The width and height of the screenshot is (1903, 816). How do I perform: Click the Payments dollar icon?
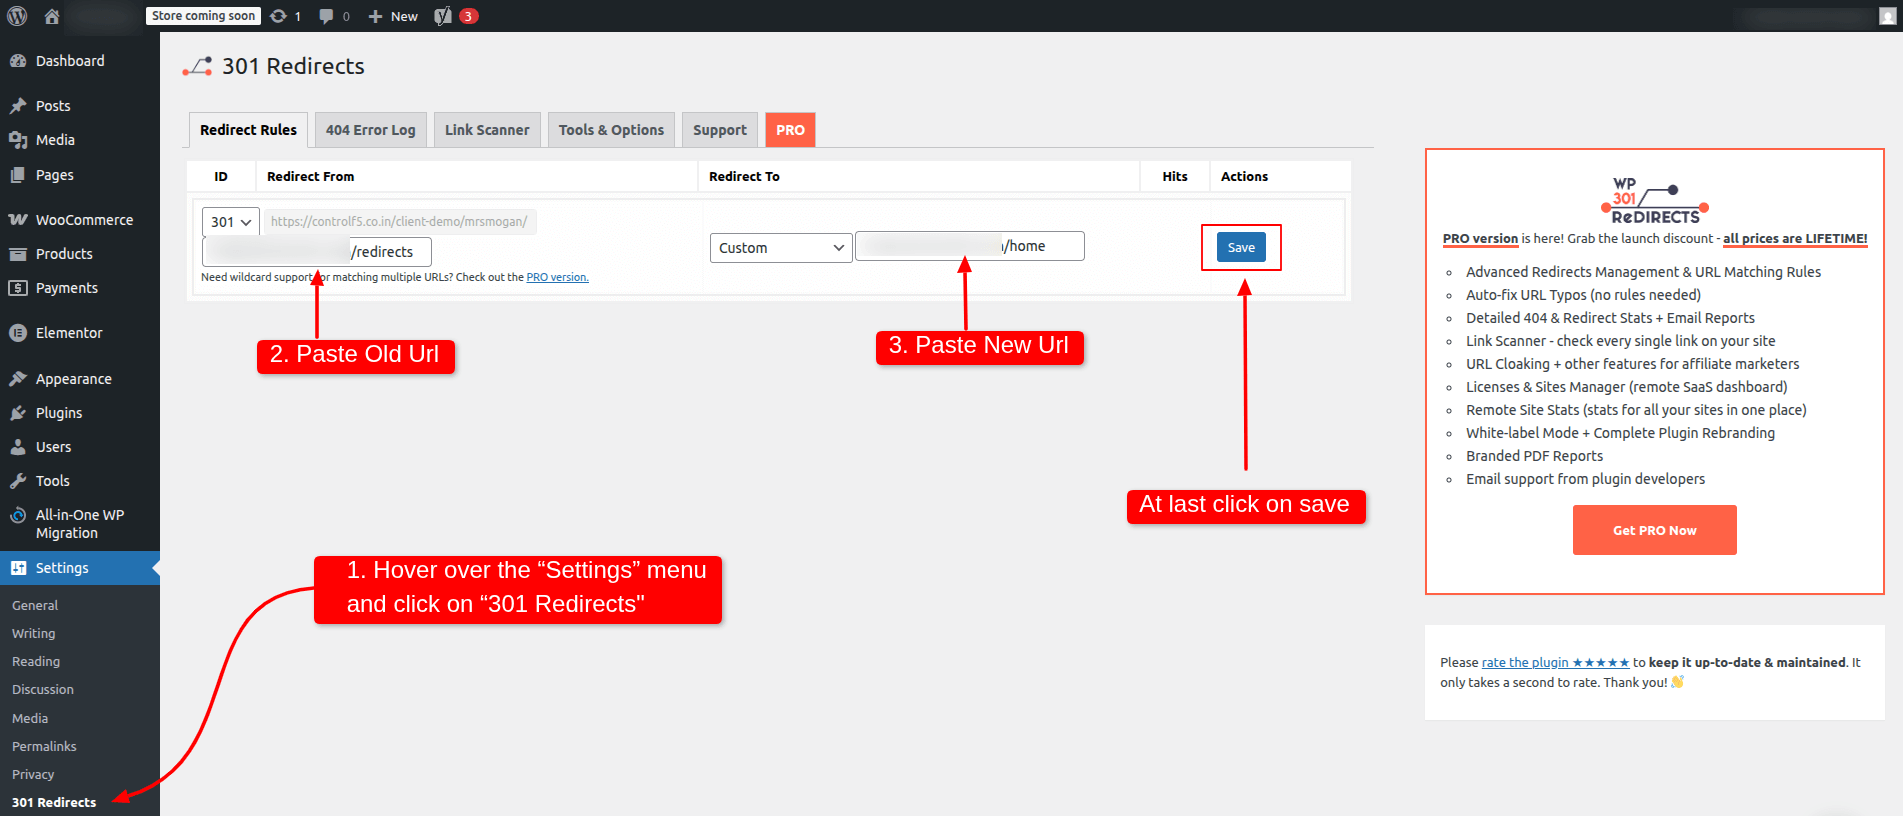tap(18, 288)
